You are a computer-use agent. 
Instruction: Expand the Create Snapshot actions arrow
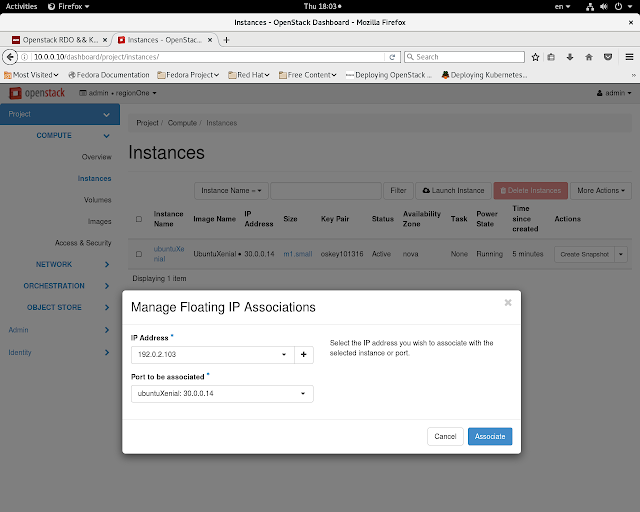coord(621,254)
